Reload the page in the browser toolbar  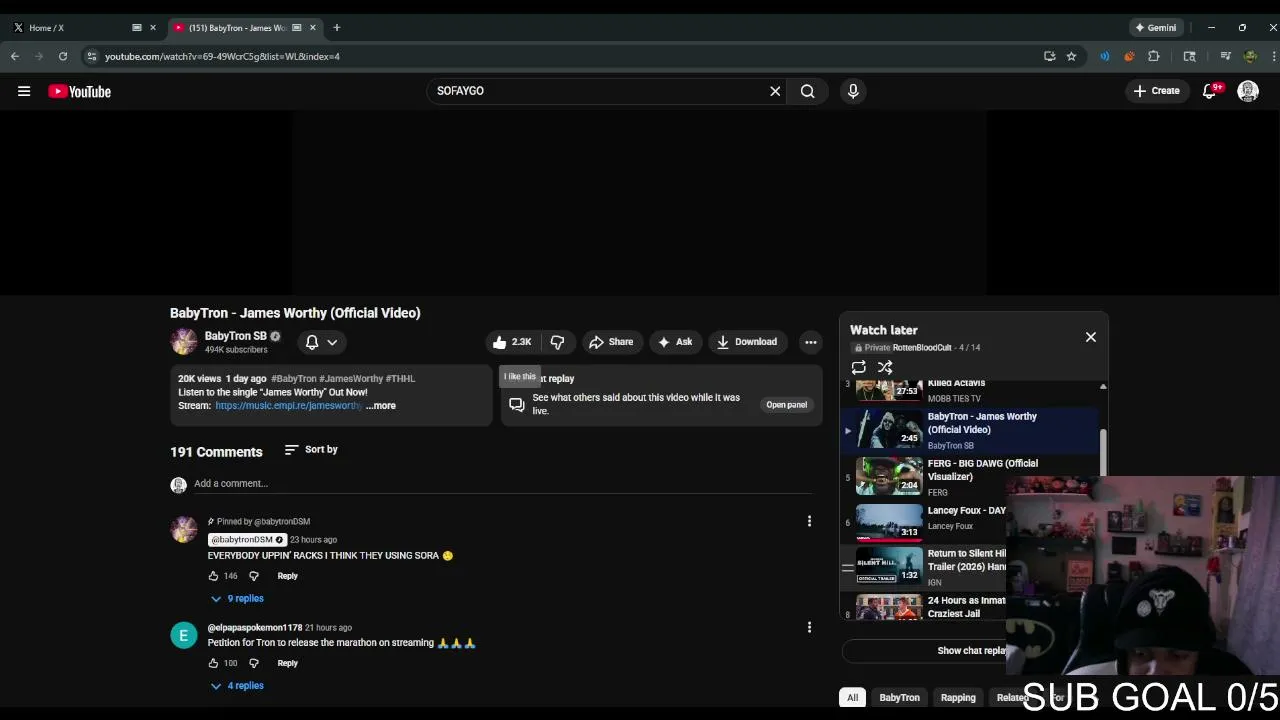tap(63, 56)
